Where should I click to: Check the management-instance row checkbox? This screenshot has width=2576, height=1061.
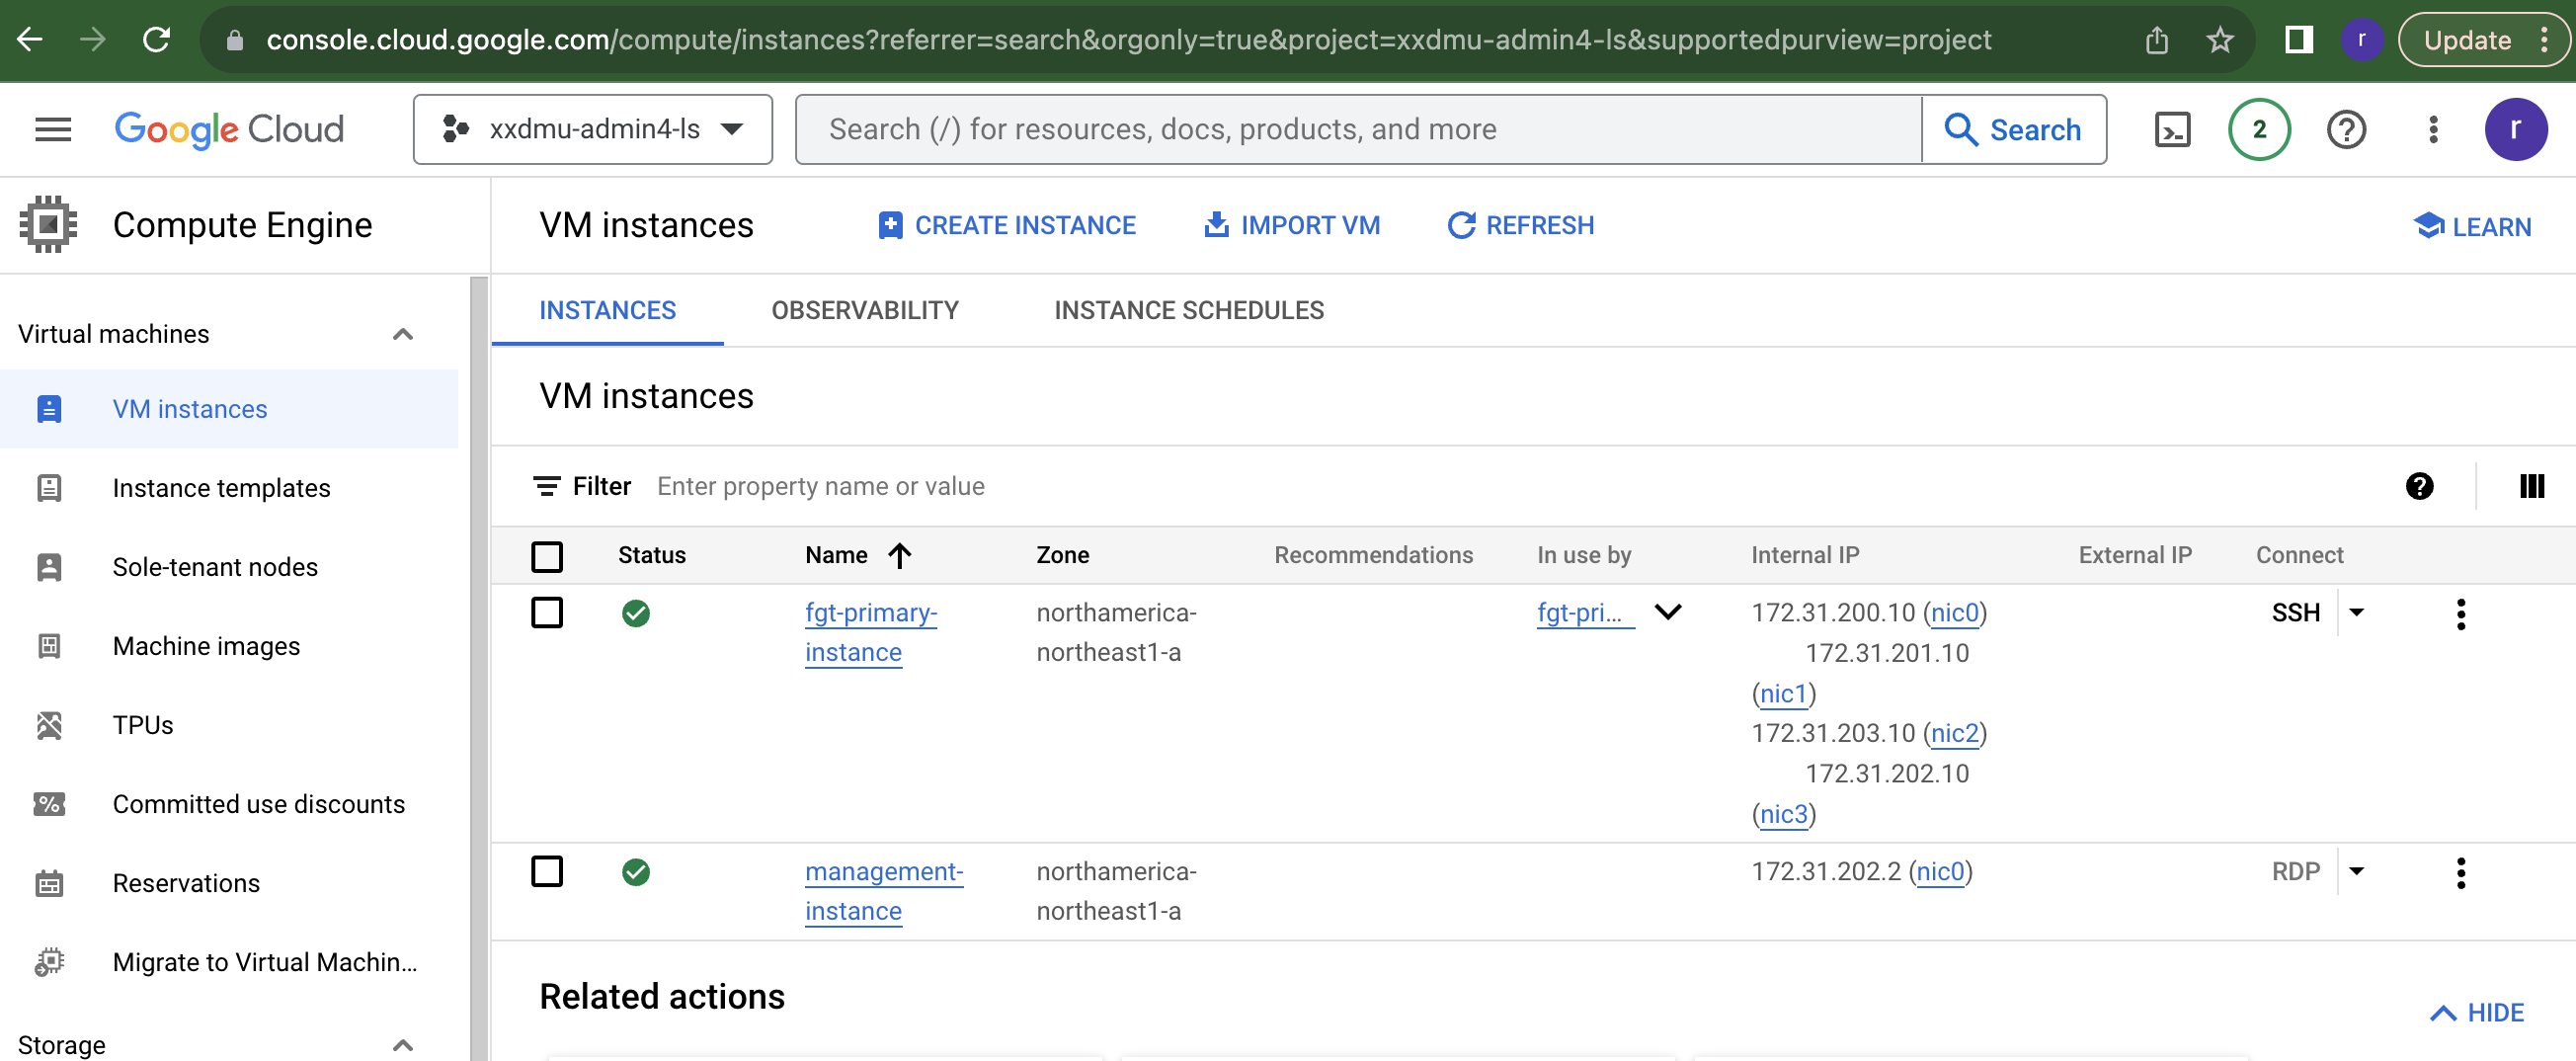coord(547,871)
